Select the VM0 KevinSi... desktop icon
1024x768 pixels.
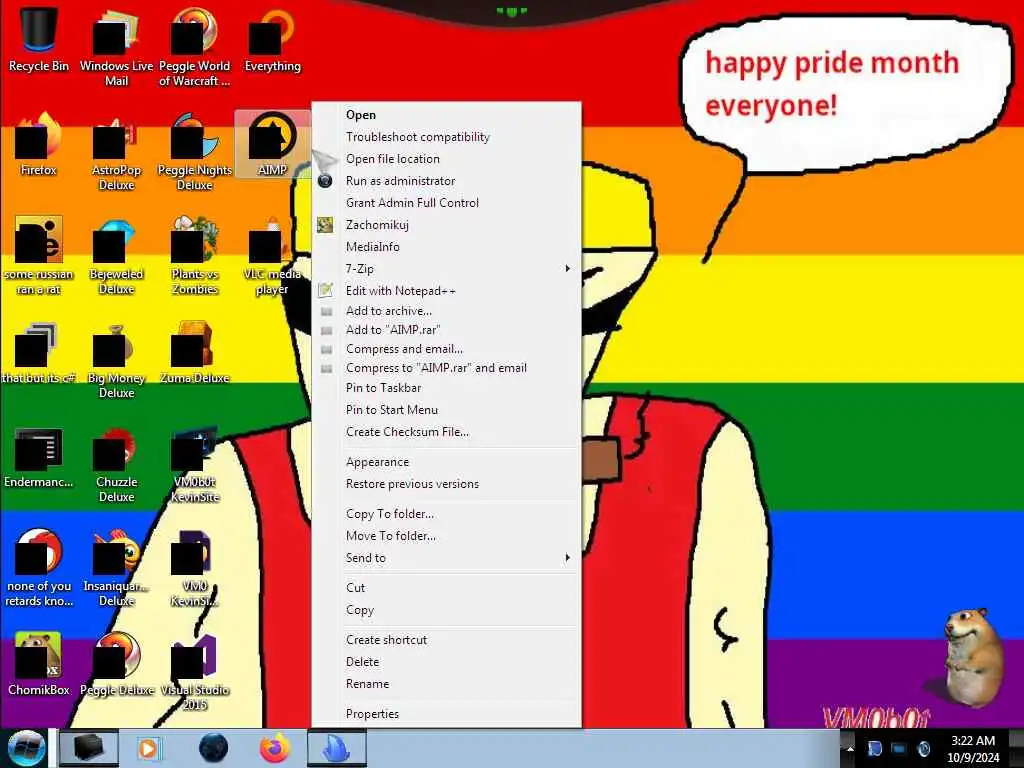(195, 568)
